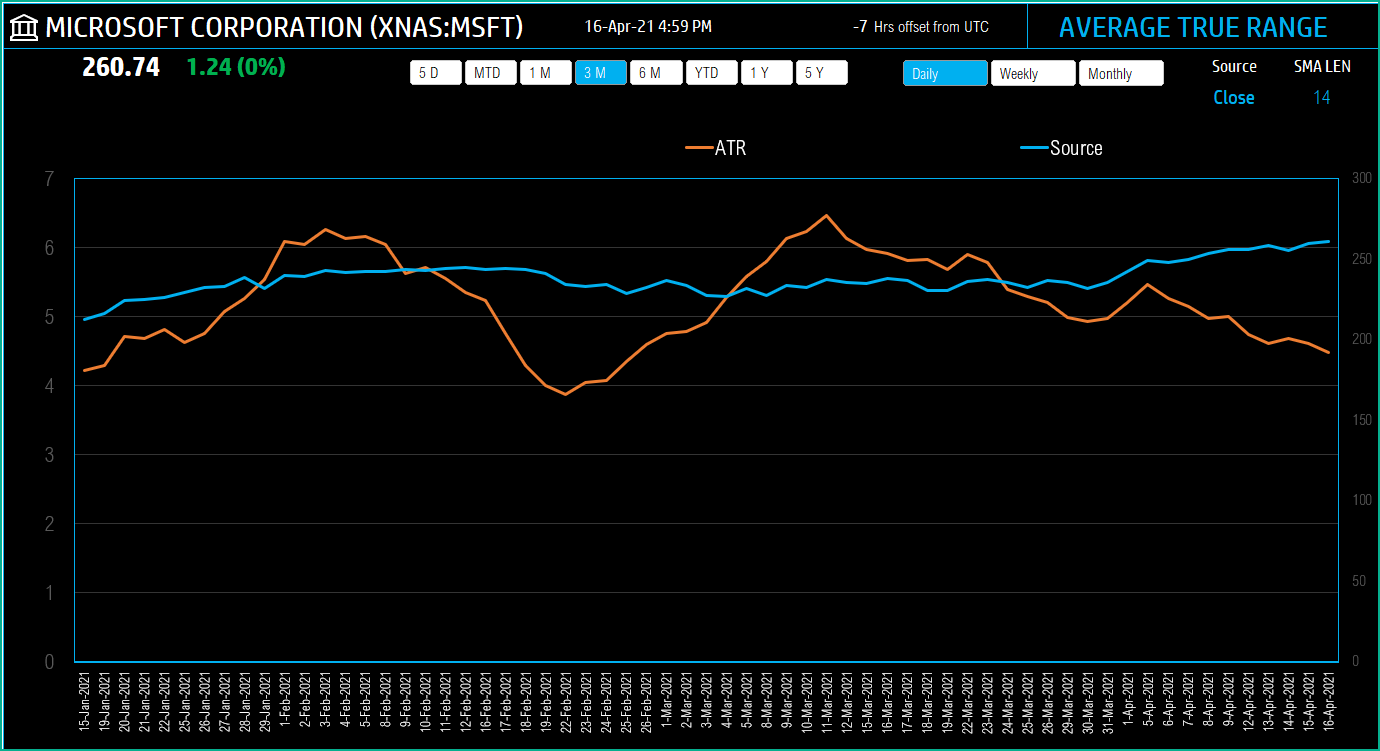
Task: Click the bank building icon beside the title
Action: (x=24, y=26)
